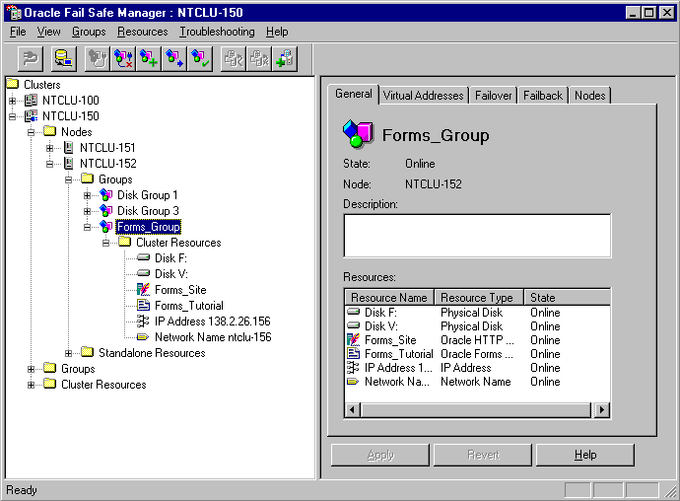This screenshot has height=501, width=680.
Task: Click the database server toolbar icon
Action: 64,59
